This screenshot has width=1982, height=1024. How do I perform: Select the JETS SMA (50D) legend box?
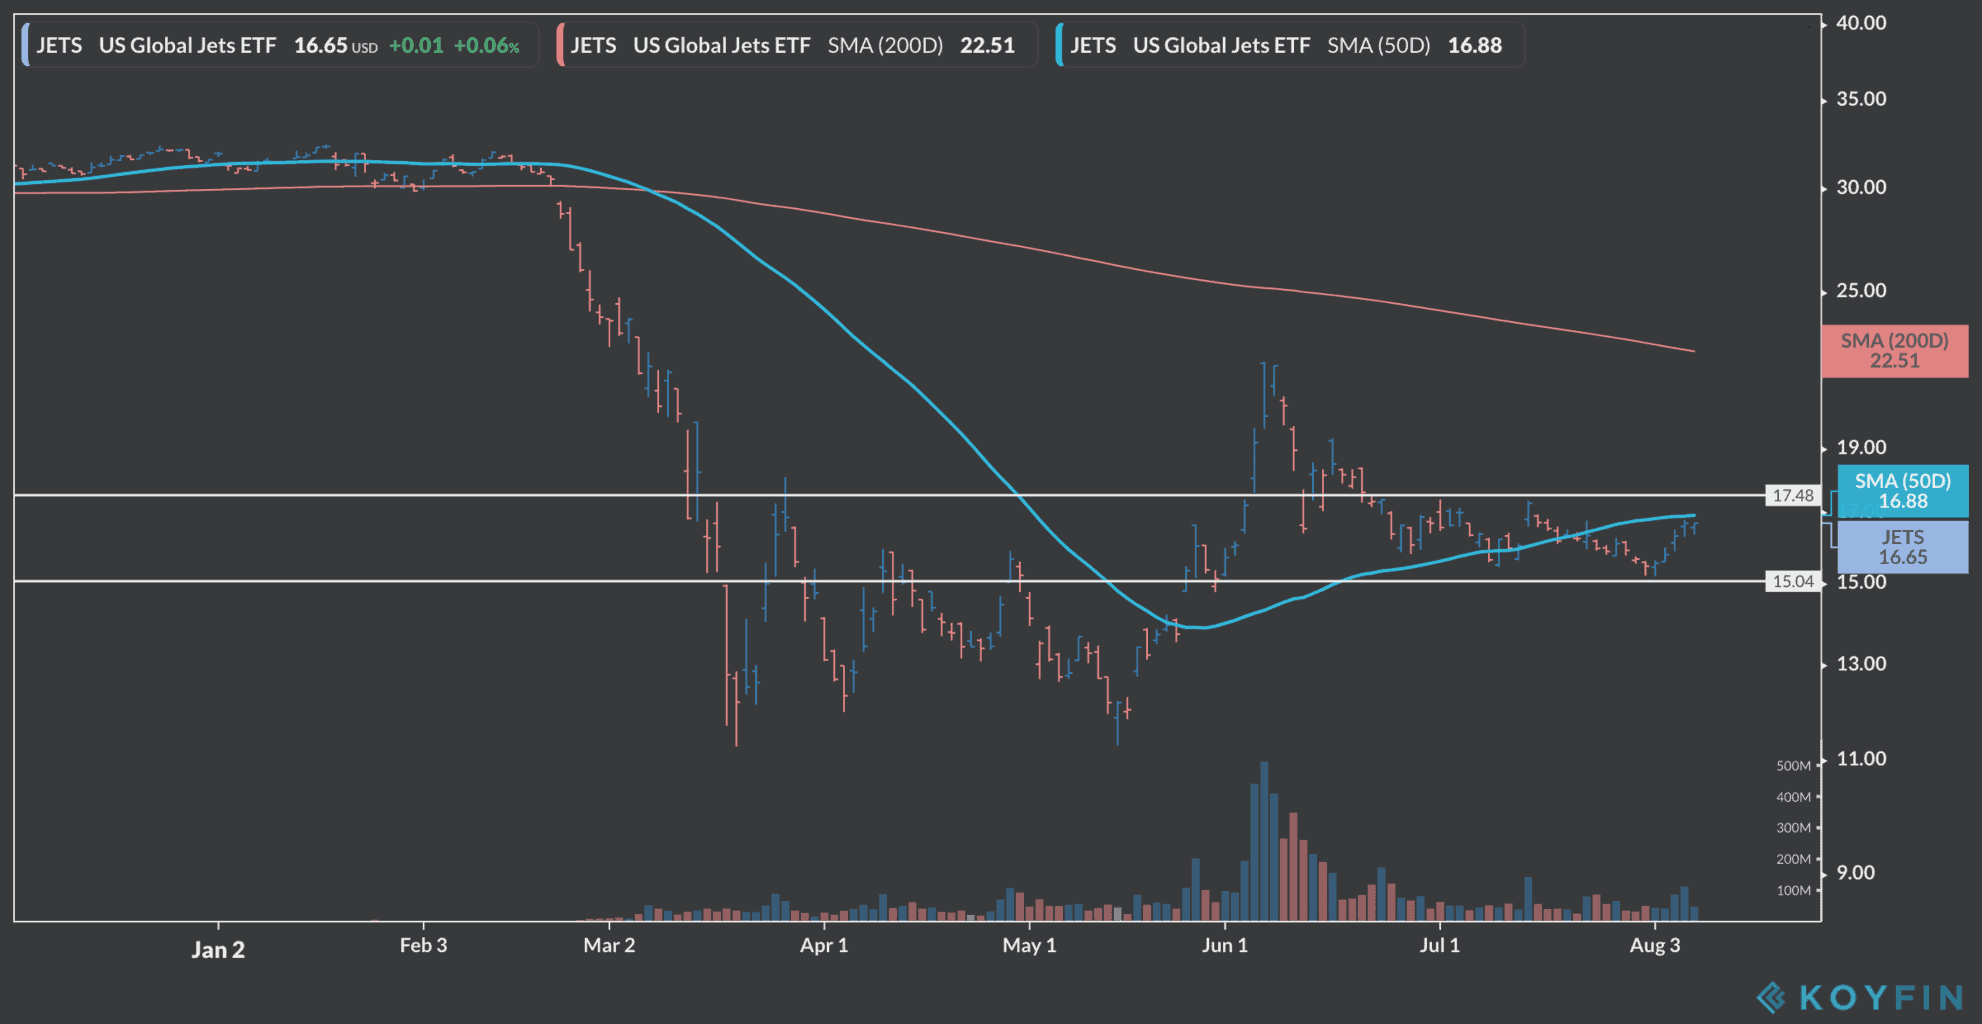(x=1290, y=45)
